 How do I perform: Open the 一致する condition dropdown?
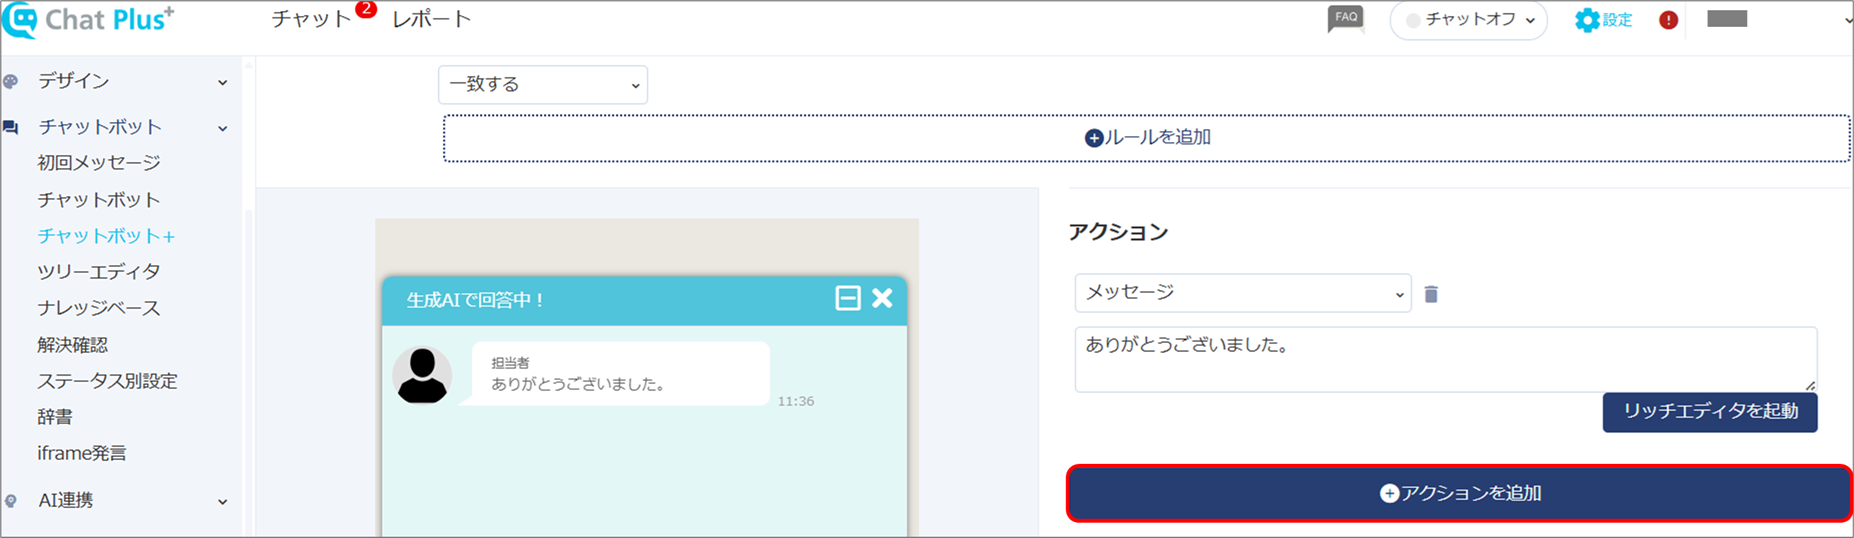[x=543, y=85]
